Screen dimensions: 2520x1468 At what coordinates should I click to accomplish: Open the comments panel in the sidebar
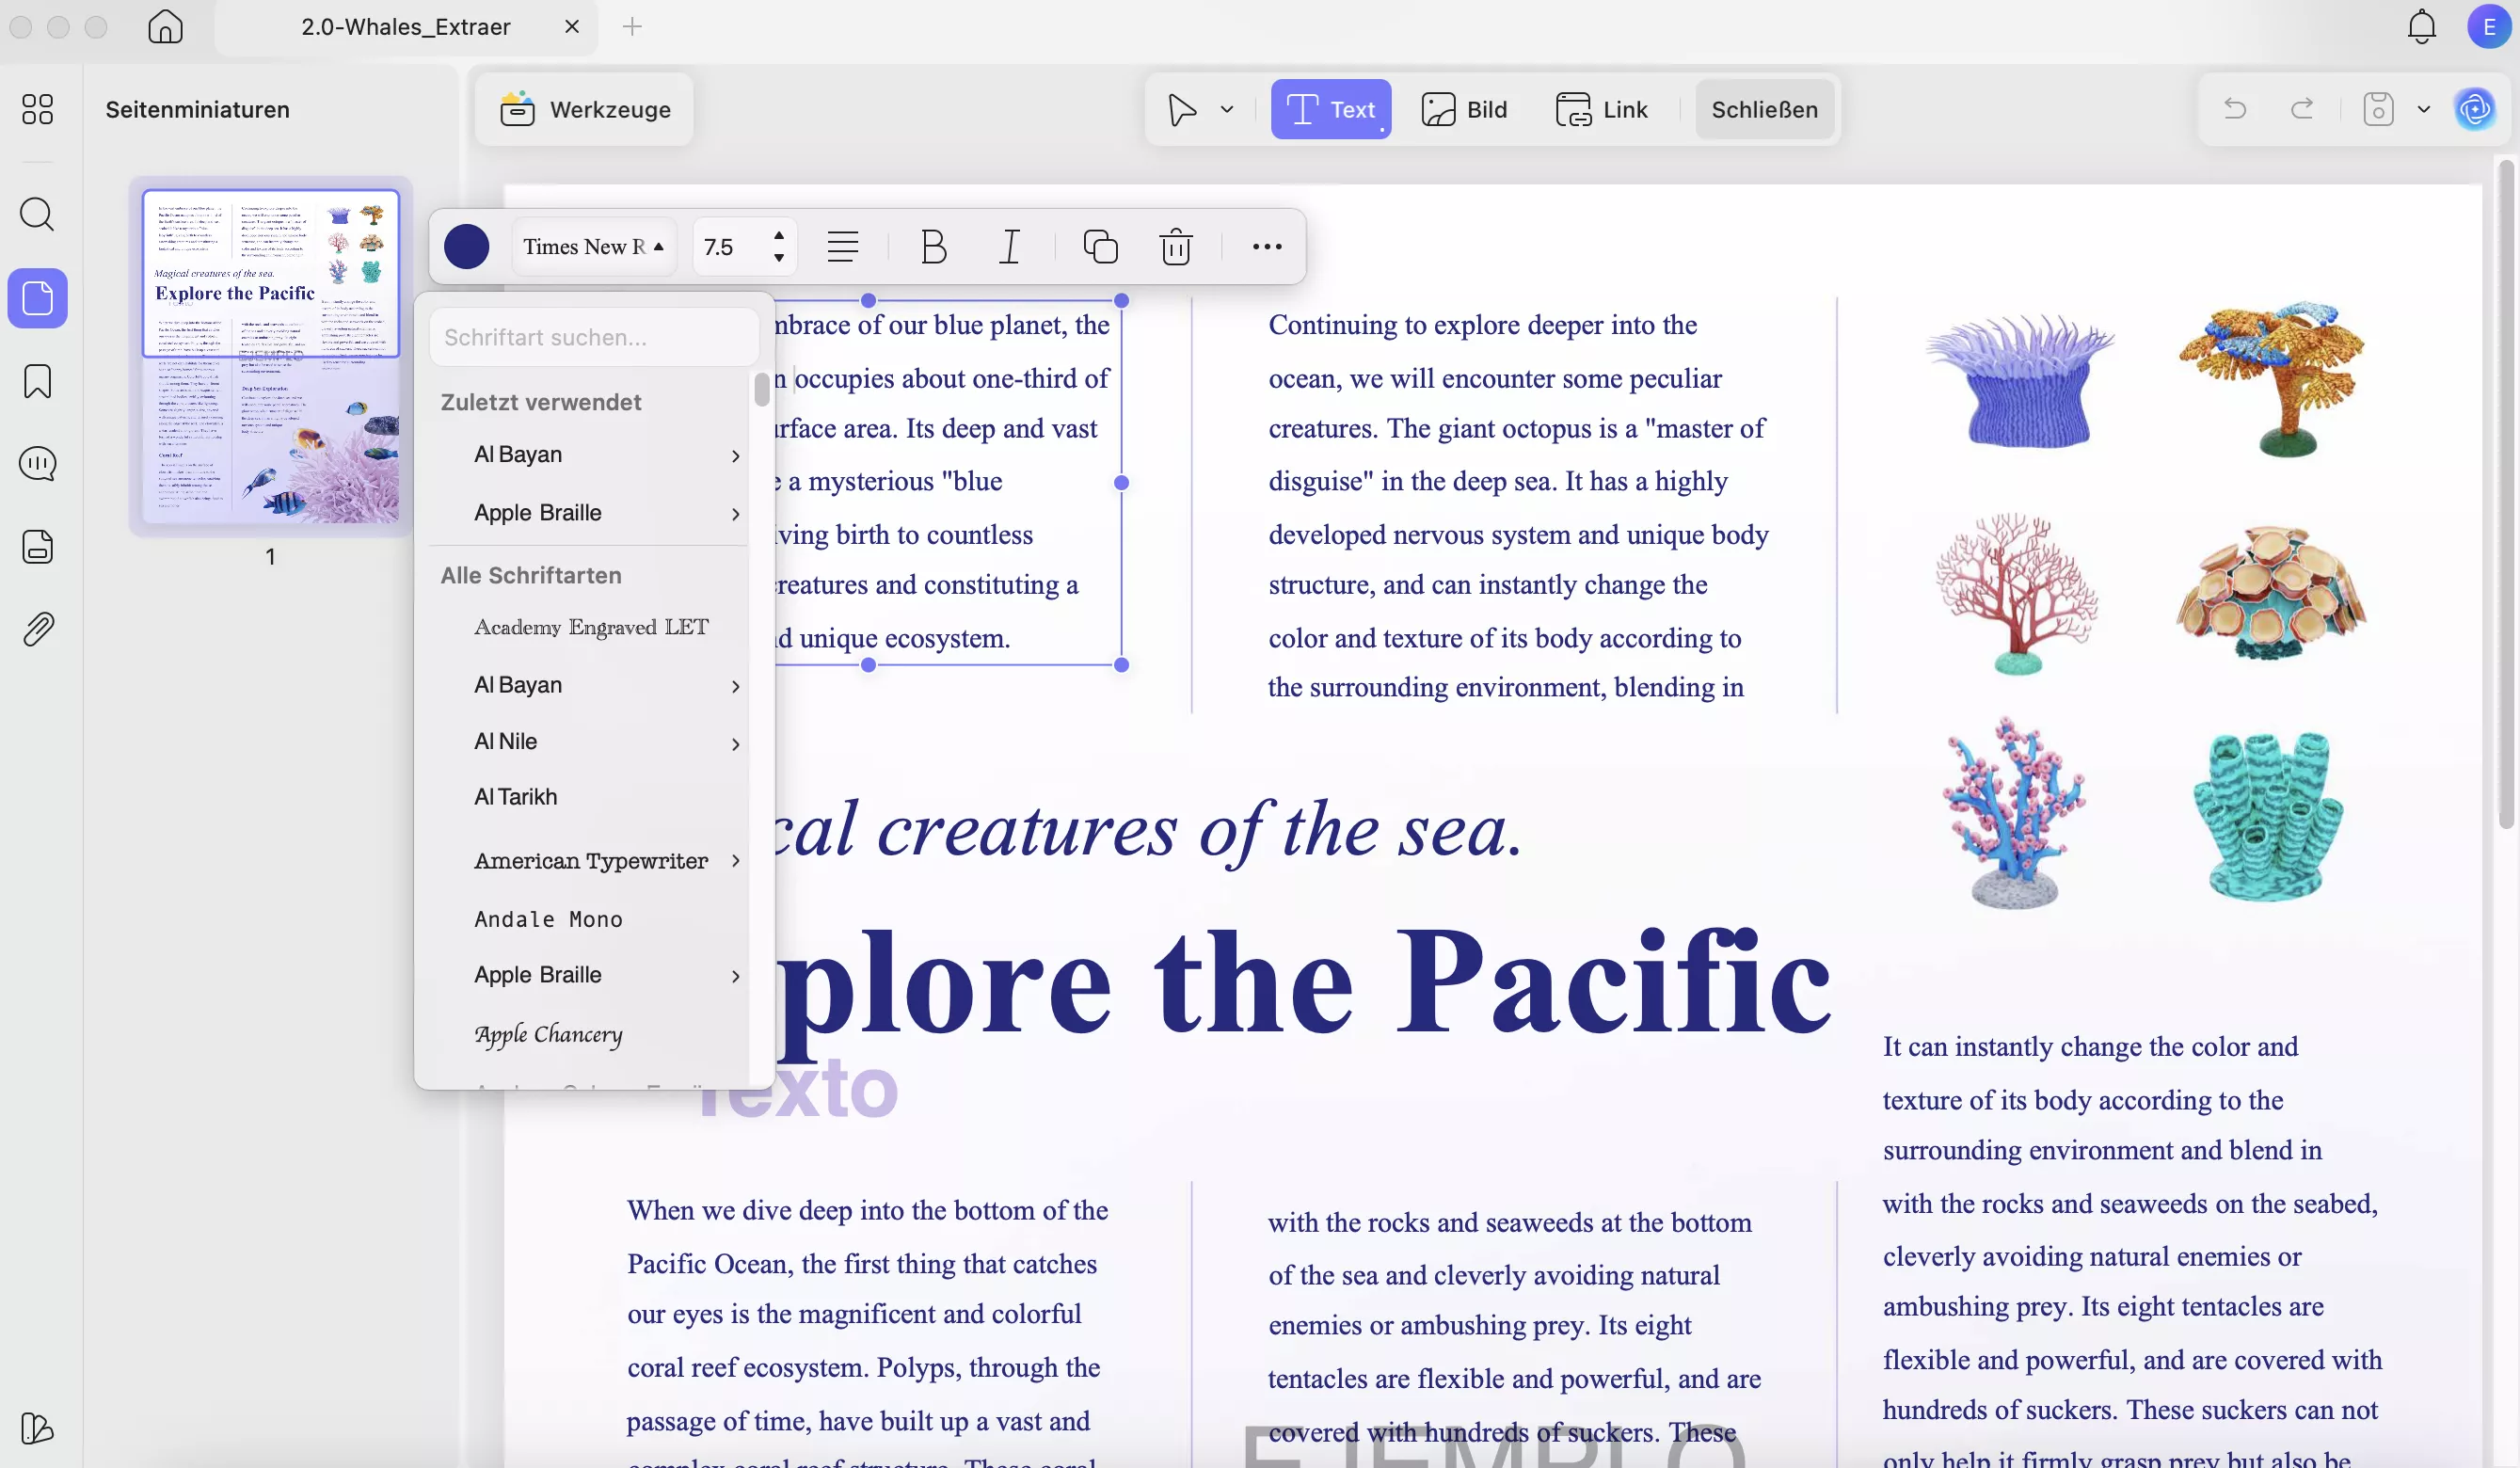click(37, 464)
